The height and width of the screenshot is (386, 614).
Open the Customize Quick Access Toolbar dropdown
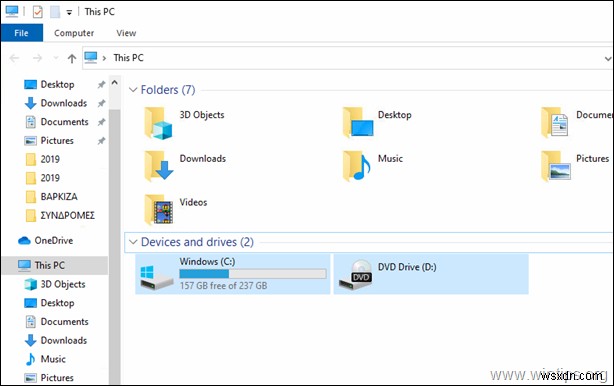tap(69, 13)
